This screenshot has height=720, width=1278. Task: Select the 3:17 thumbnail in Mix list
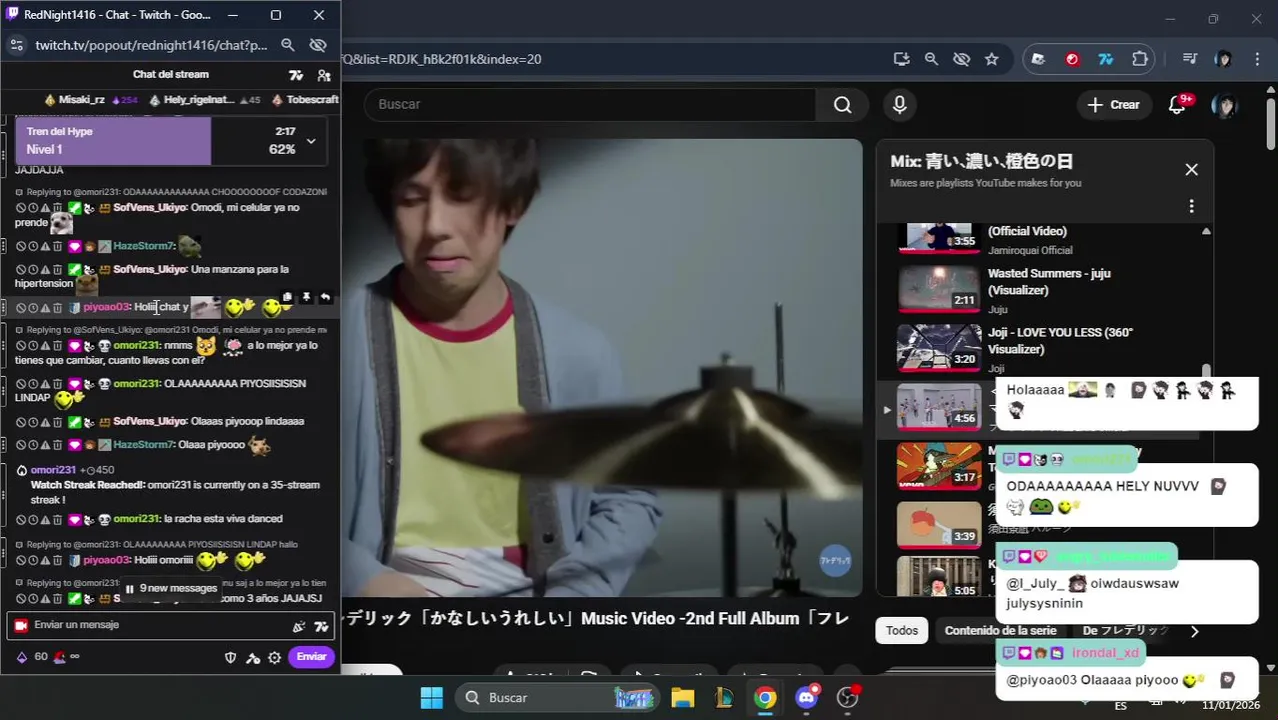click(x=939, y=465)
